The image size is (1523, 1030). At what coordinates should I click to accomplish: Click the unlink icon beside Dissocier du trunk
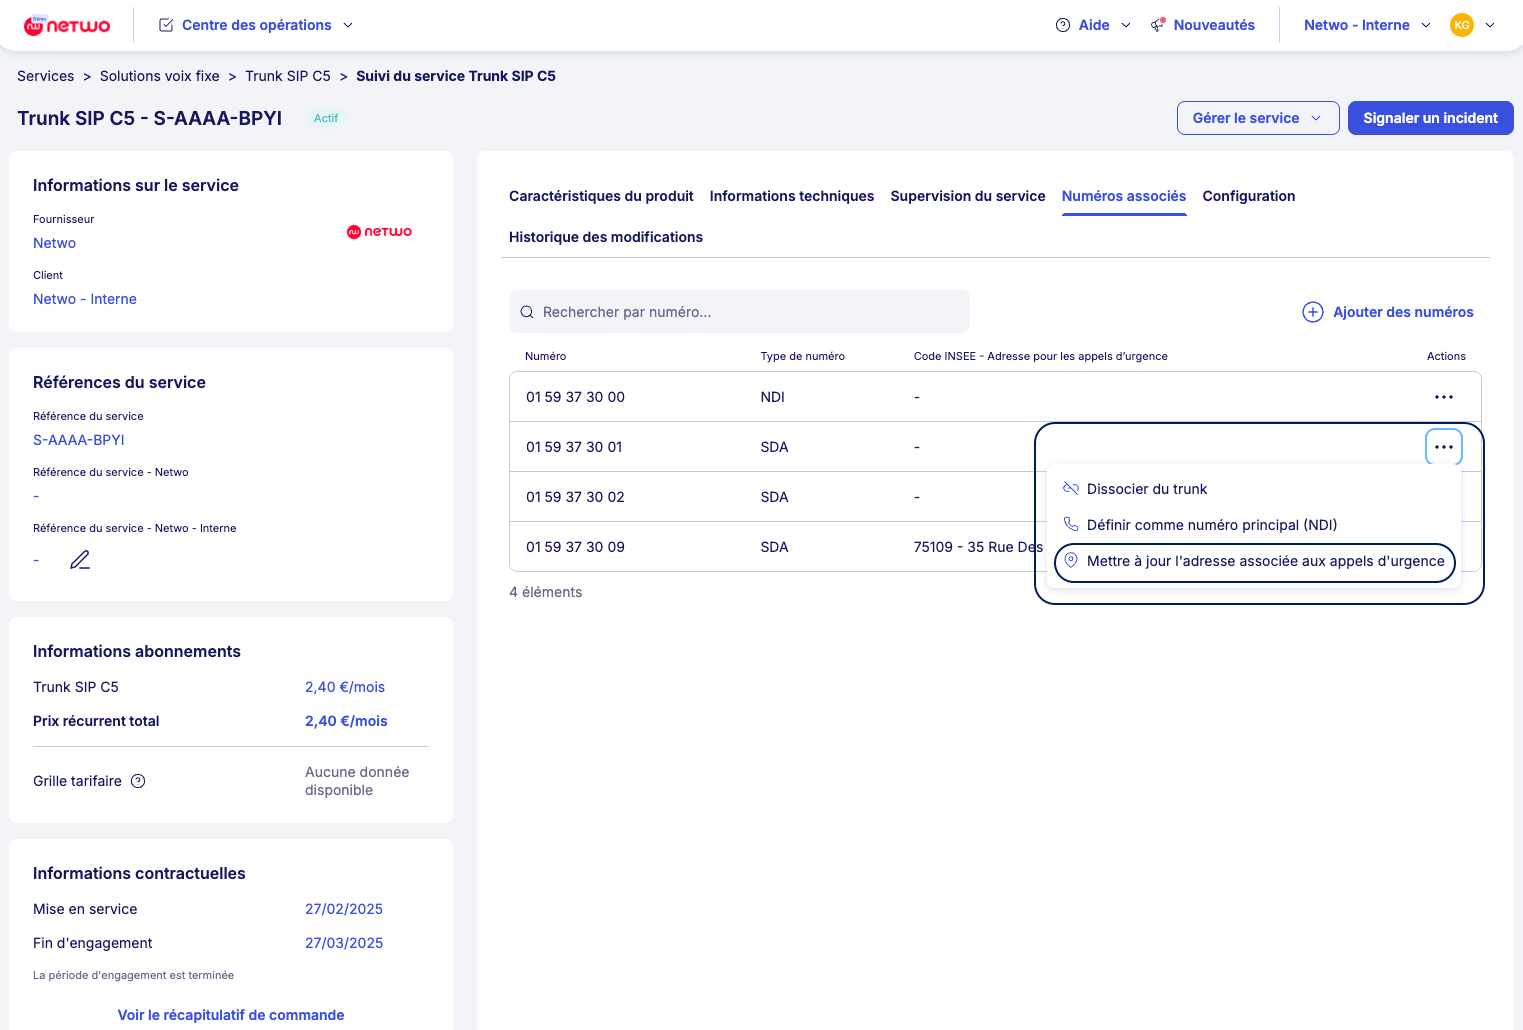1071,489
